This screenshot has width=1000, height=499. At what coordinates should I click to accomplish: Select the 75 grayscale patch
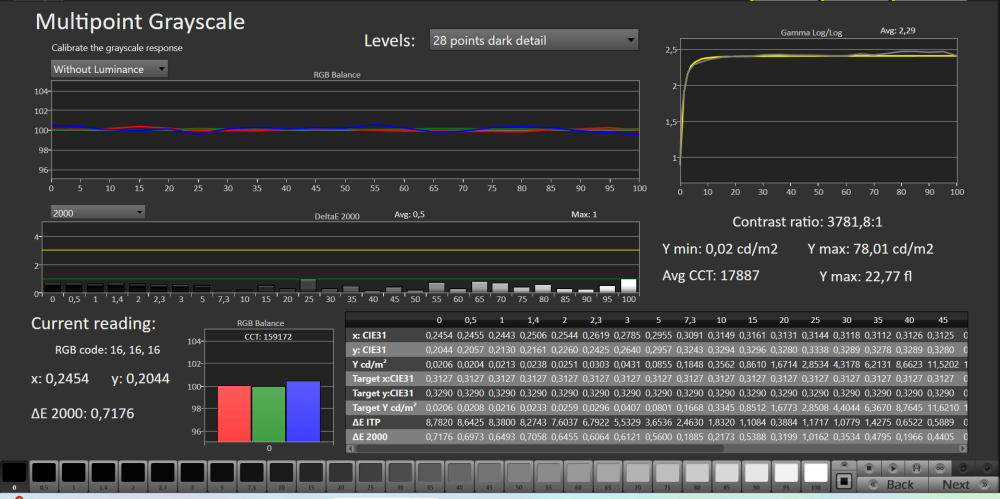pos(668,477)
